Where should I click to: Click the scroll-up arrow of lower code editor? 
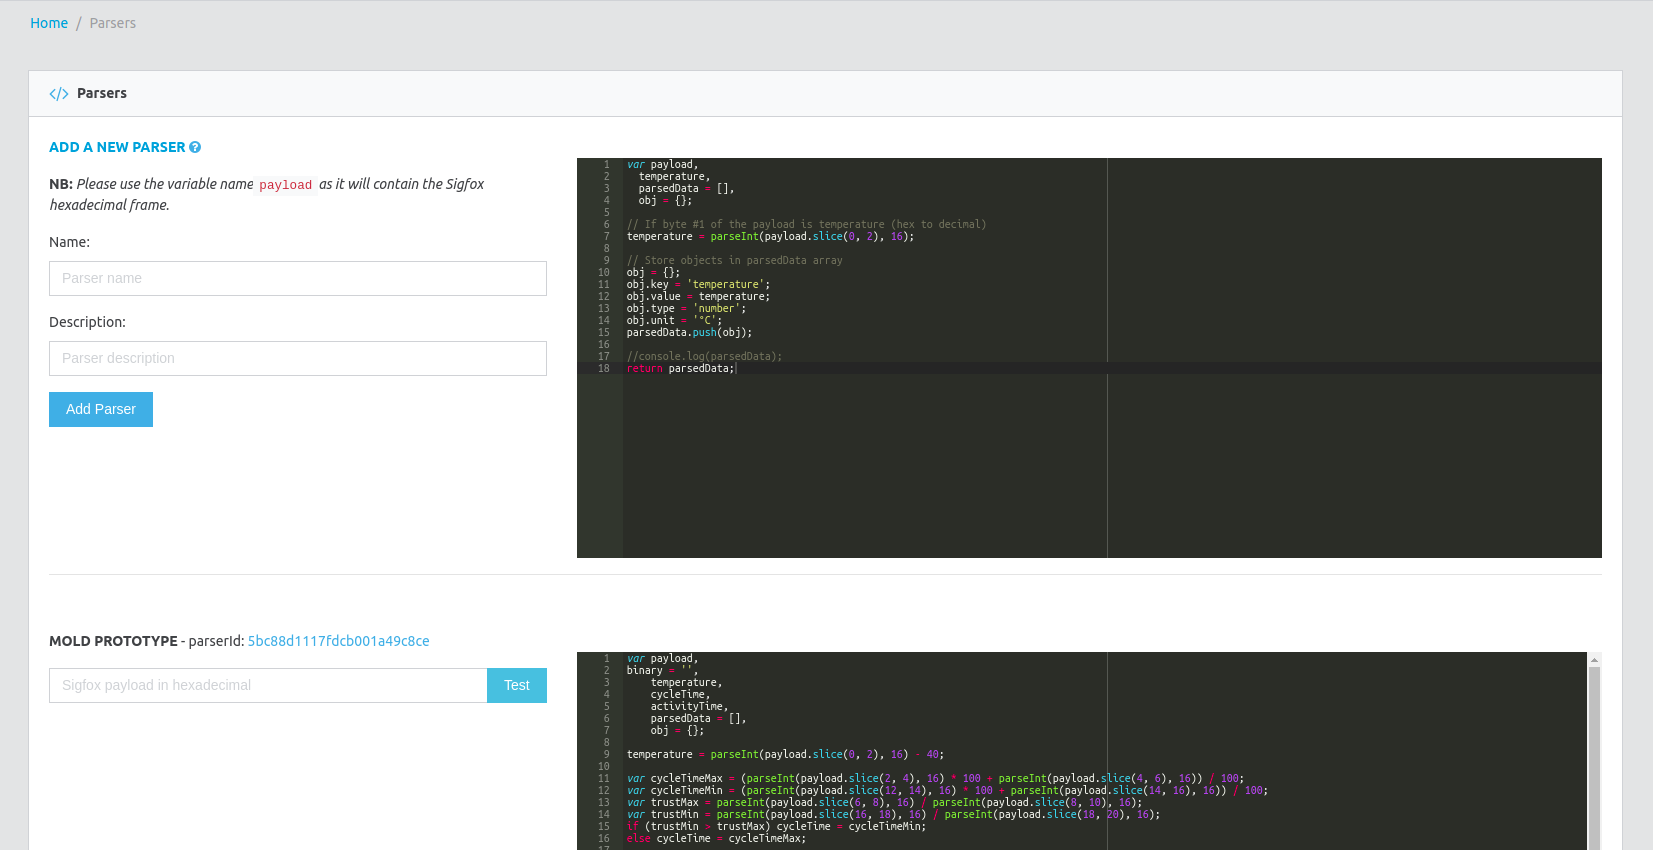point(1594,660)
